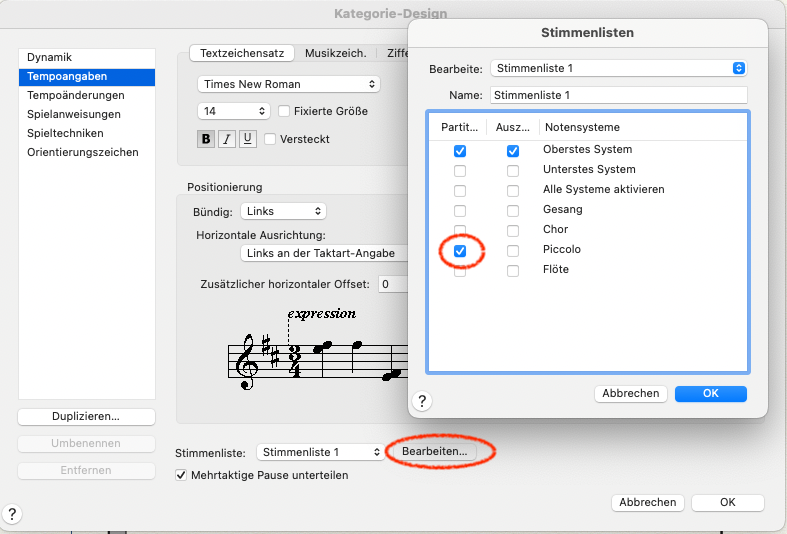Expand the Bearbeite Stimmenliste 1 dropdown
787x534 pixels.
point(619,68)
